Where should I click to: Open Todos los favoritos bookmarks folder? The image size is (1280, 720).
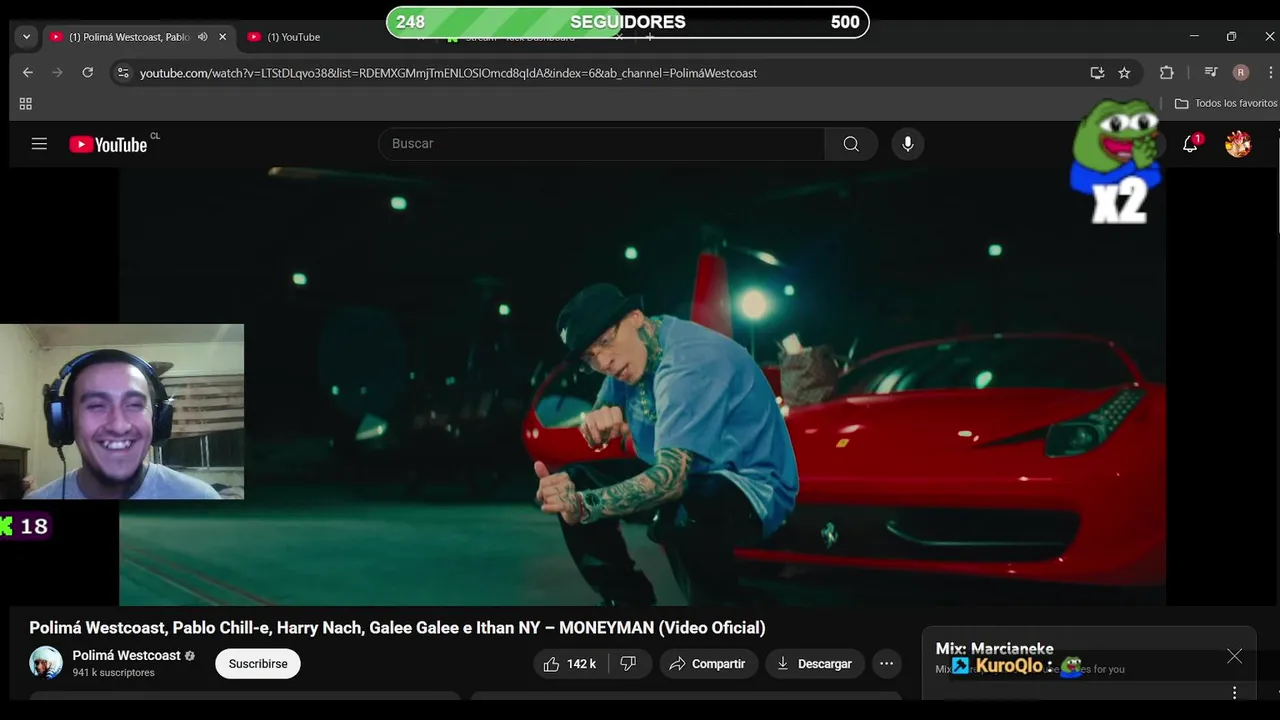click(1225, 104)
